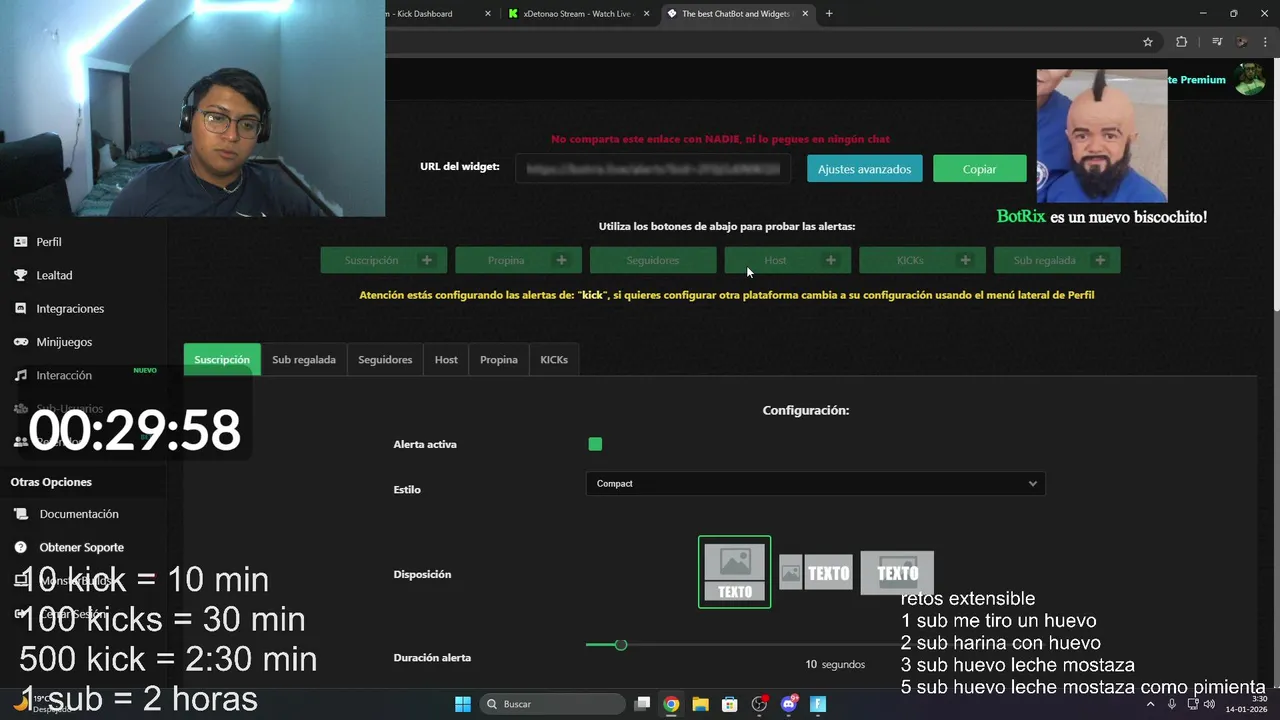Open the Chrome three-dot menu

click(1267, 42)
